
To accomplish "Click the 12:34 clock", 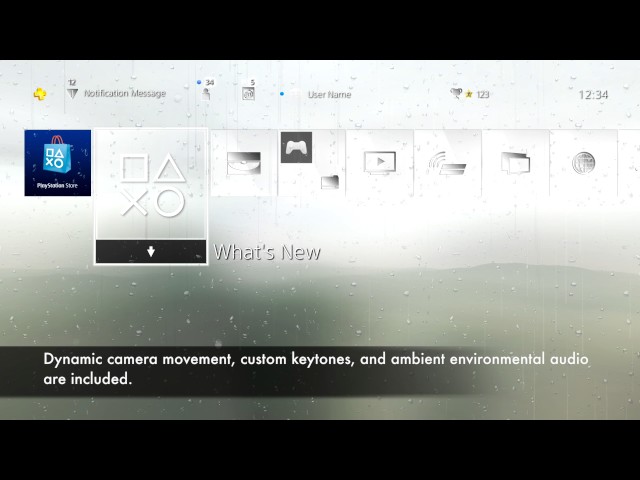I will point(593,95).
